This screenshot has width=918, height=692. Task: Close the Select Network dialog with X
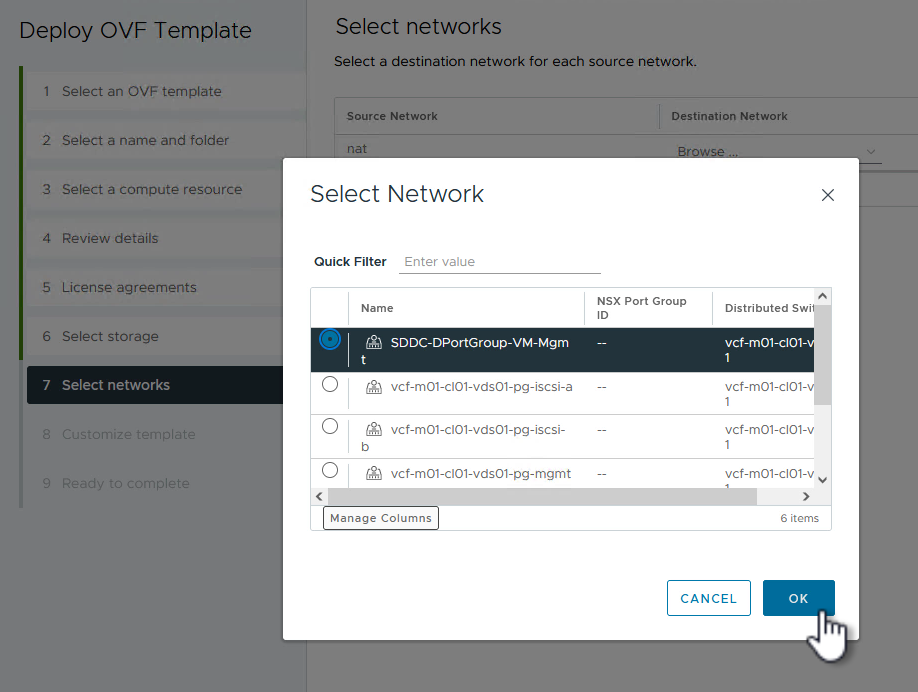[x=827, y=195]
